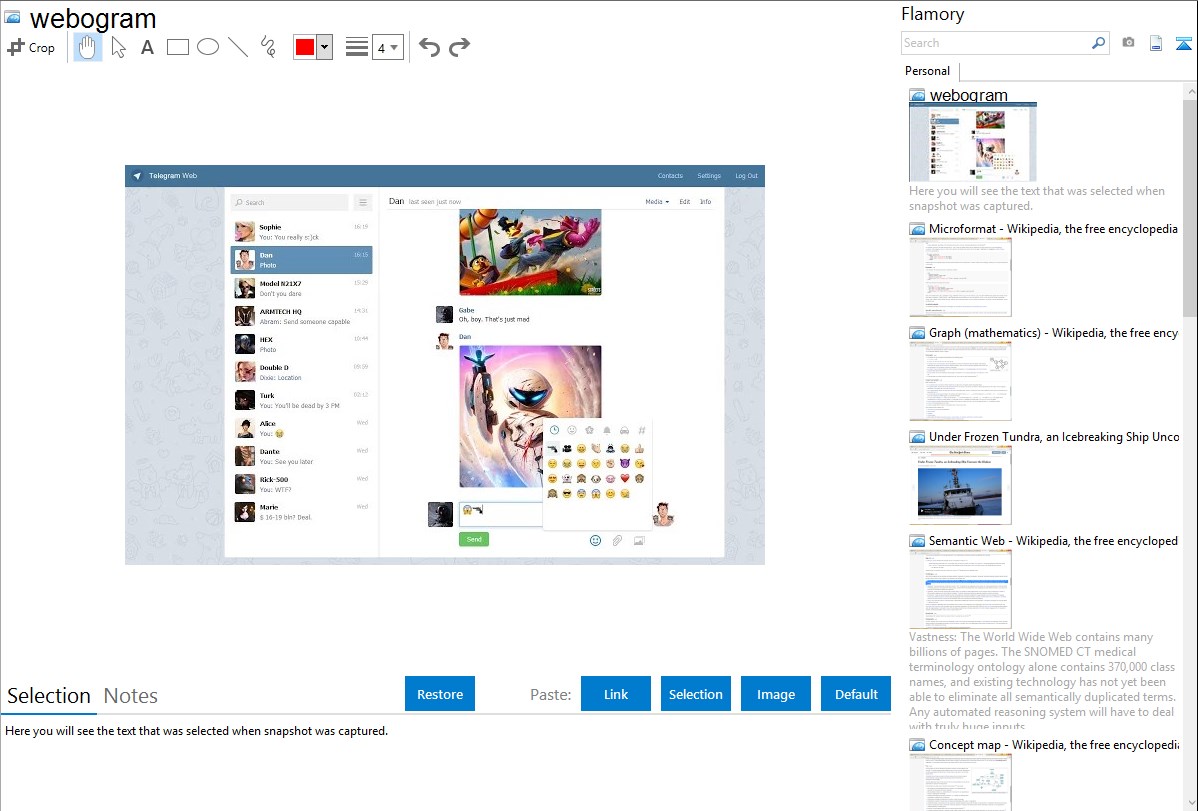Image resolution: width=1198 pixels, height=811 pixels.
Task: Click the snapshot icon beside Graph (mathematics)
Action: click(x=917, y=333)
